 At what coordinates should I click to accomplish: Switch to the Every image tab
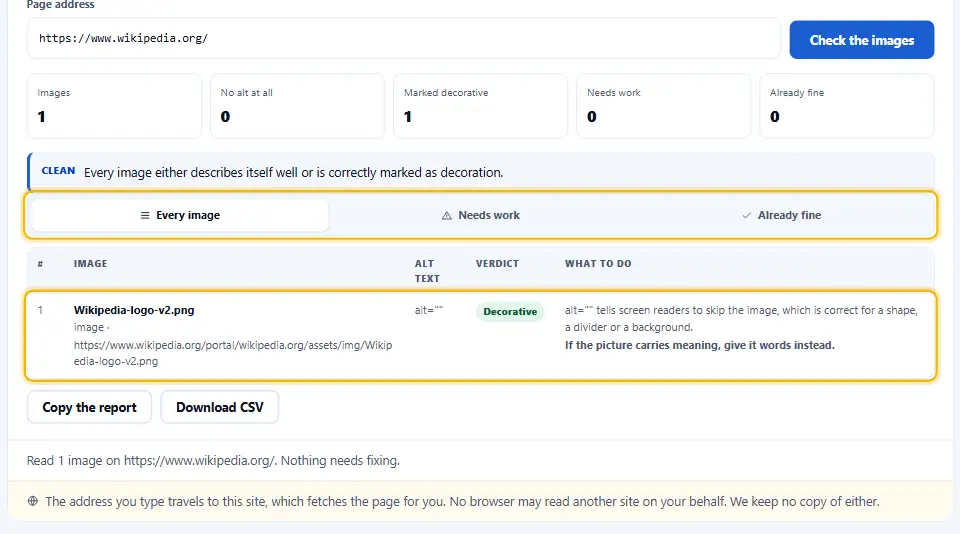click(x=180, y=215)
